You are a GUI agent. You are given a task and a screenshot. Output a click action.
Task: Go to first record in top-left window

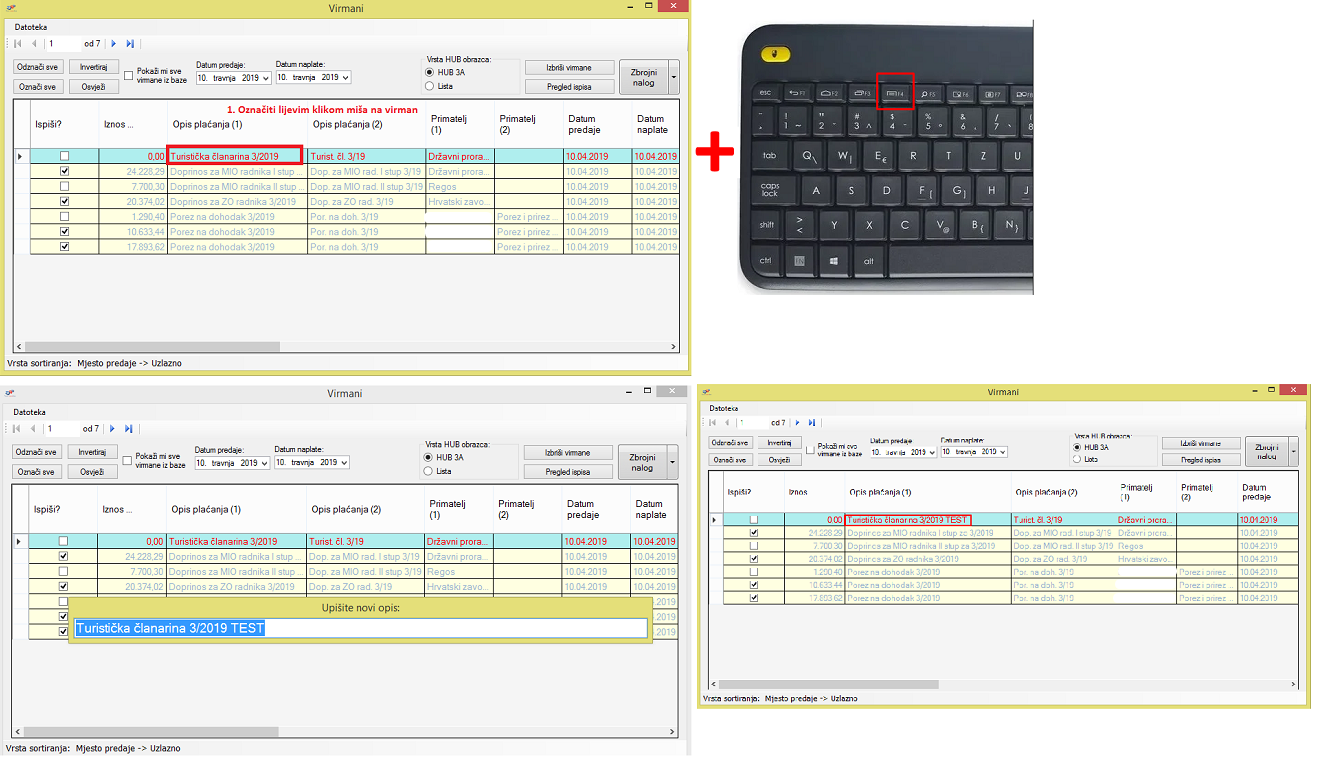tap(18, 44)
